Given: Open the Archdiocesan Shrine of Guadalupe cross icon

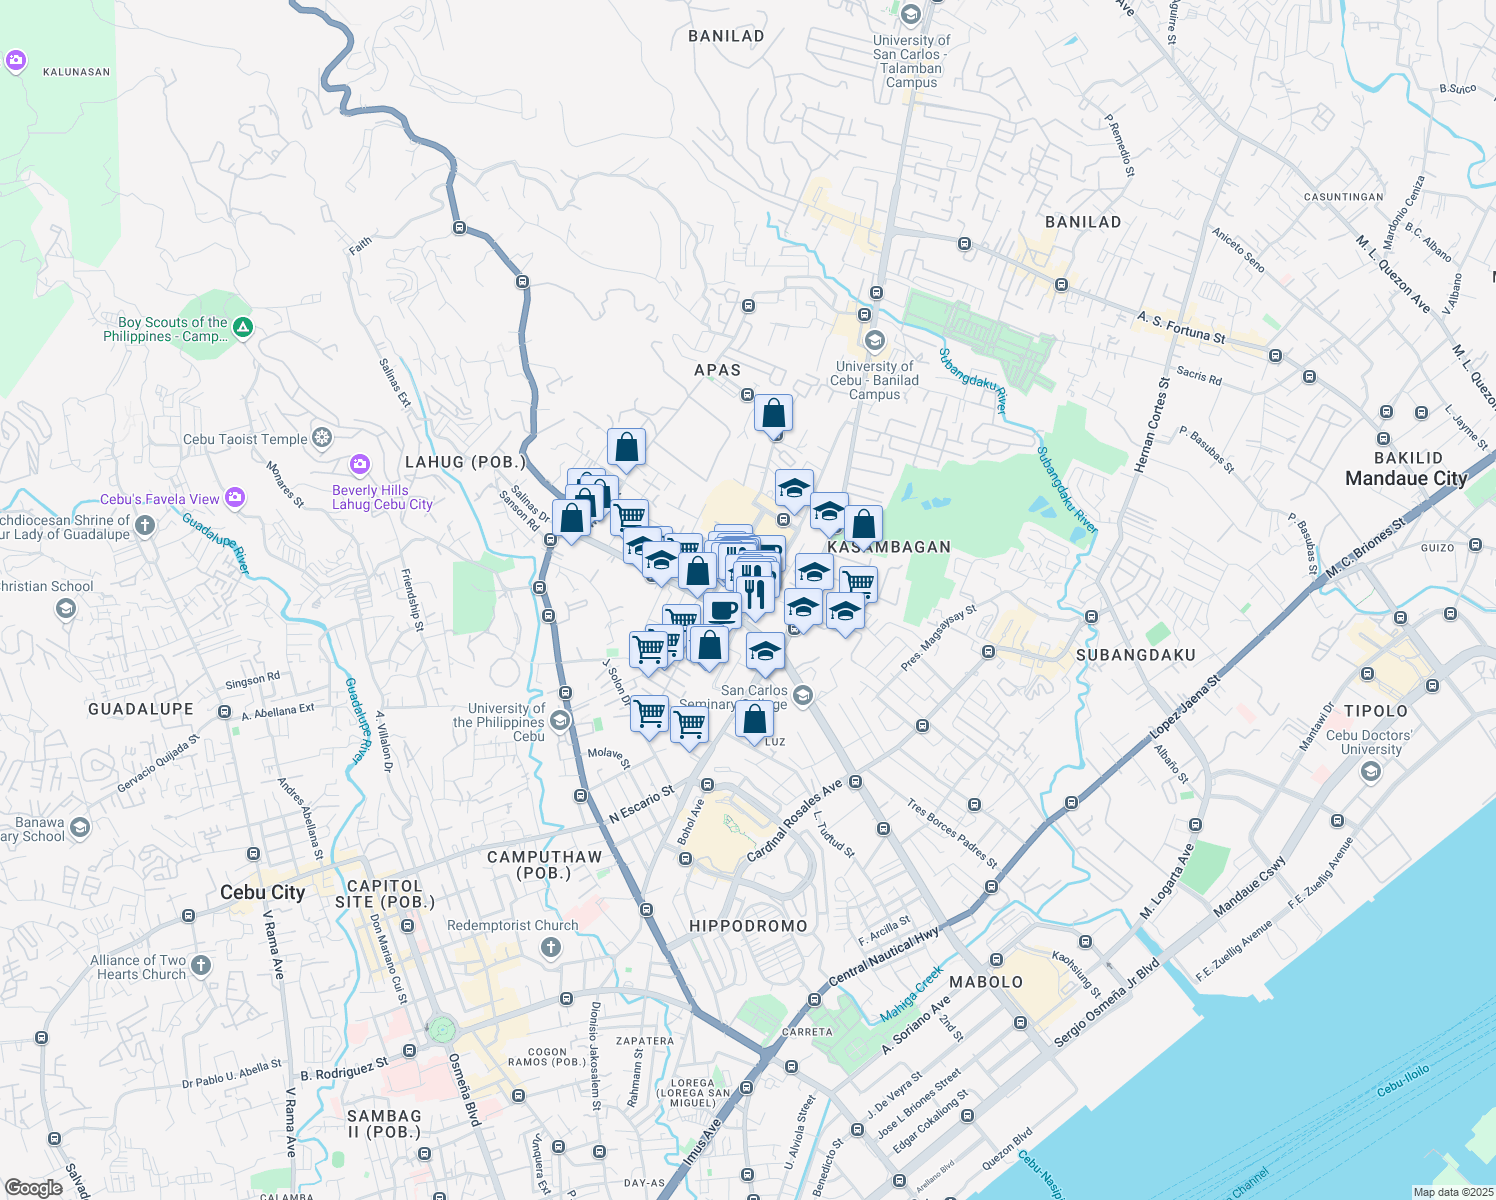Looking at the screenshot, I should coord(145,525).
